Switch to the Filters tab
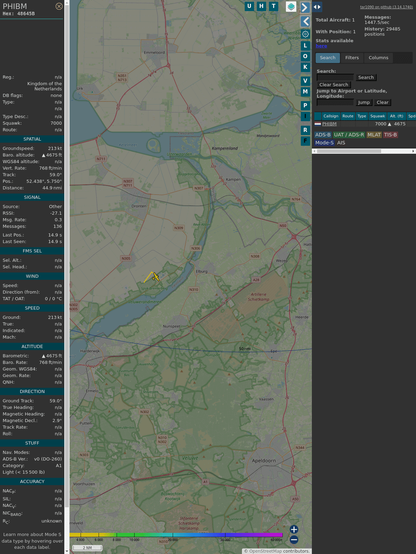 click(352, 58)
